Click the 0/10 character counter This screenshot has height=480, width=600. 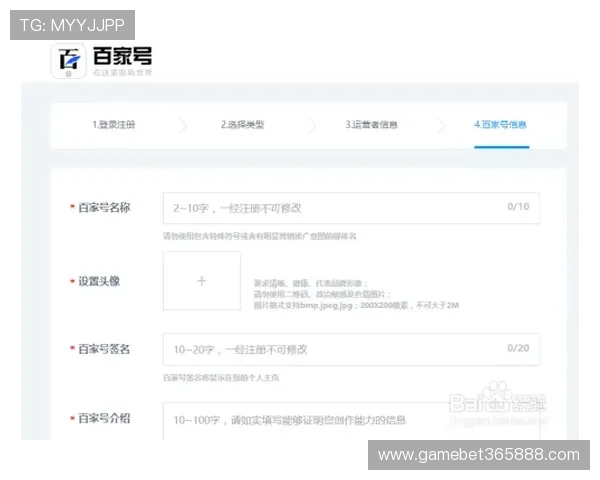coord(518,207)
